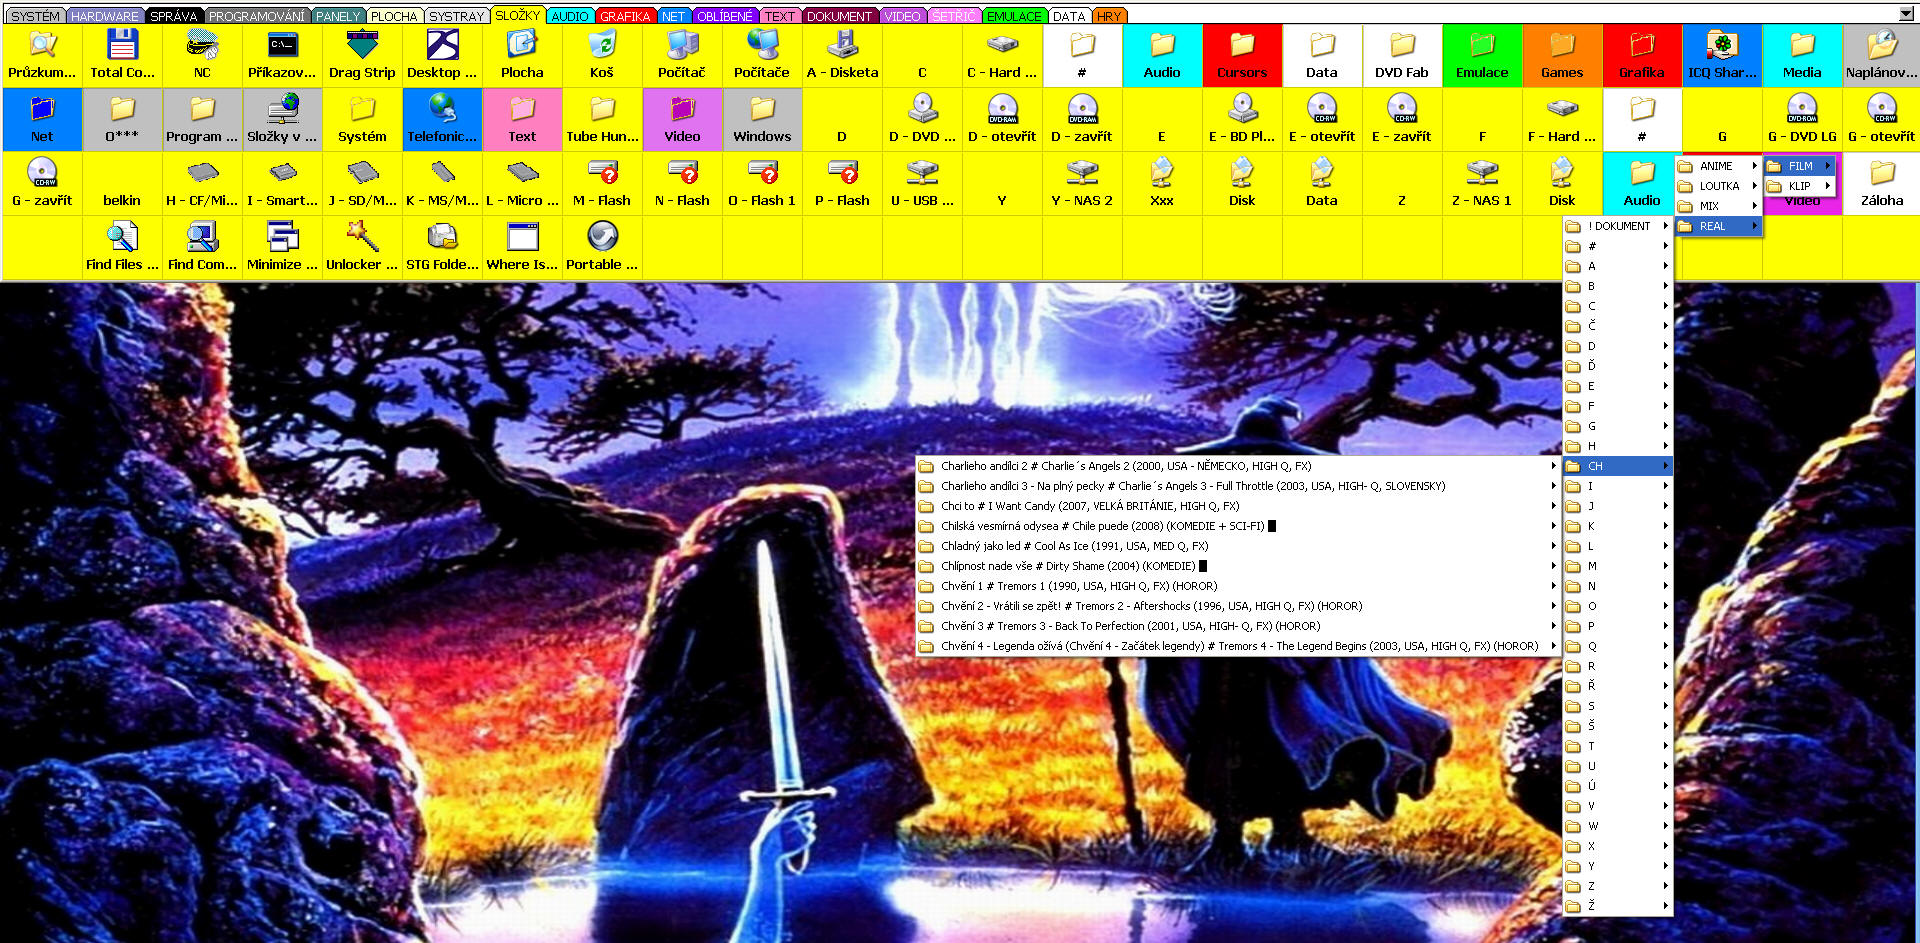Switch to the HARDWARE tab

point(105,16)
